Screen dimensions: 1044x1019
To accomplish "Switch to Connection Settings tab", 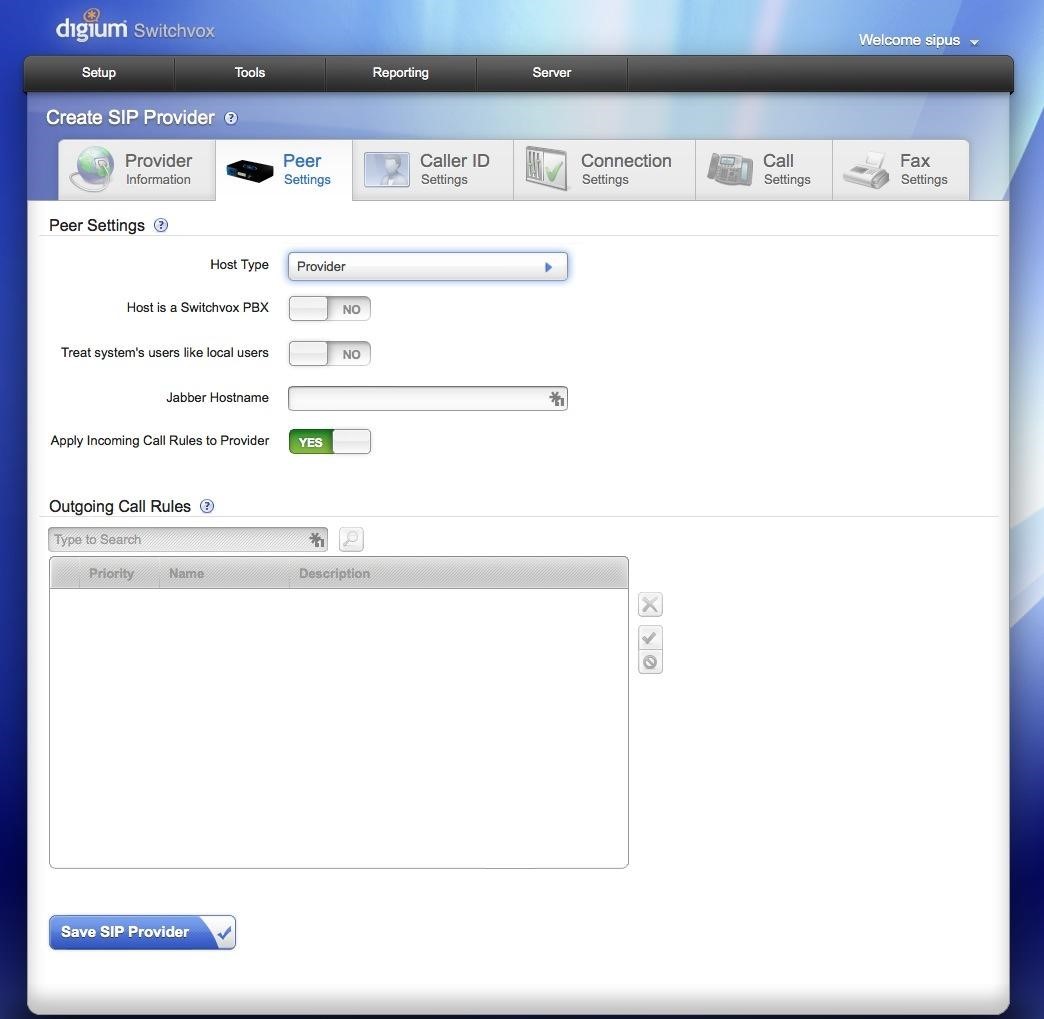I will (605, 170).
